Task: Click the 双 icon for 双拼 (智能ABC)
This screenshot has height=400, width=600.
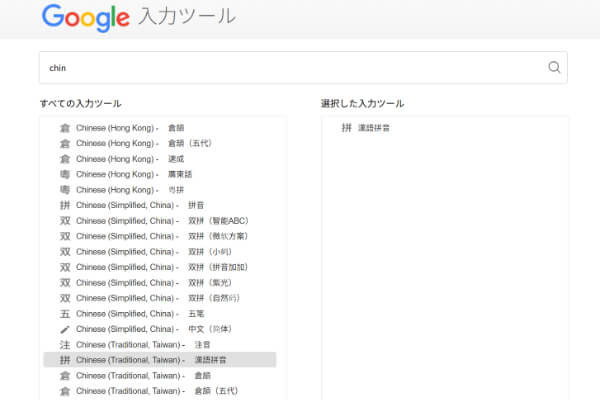Action: click(x=65, y=221)
